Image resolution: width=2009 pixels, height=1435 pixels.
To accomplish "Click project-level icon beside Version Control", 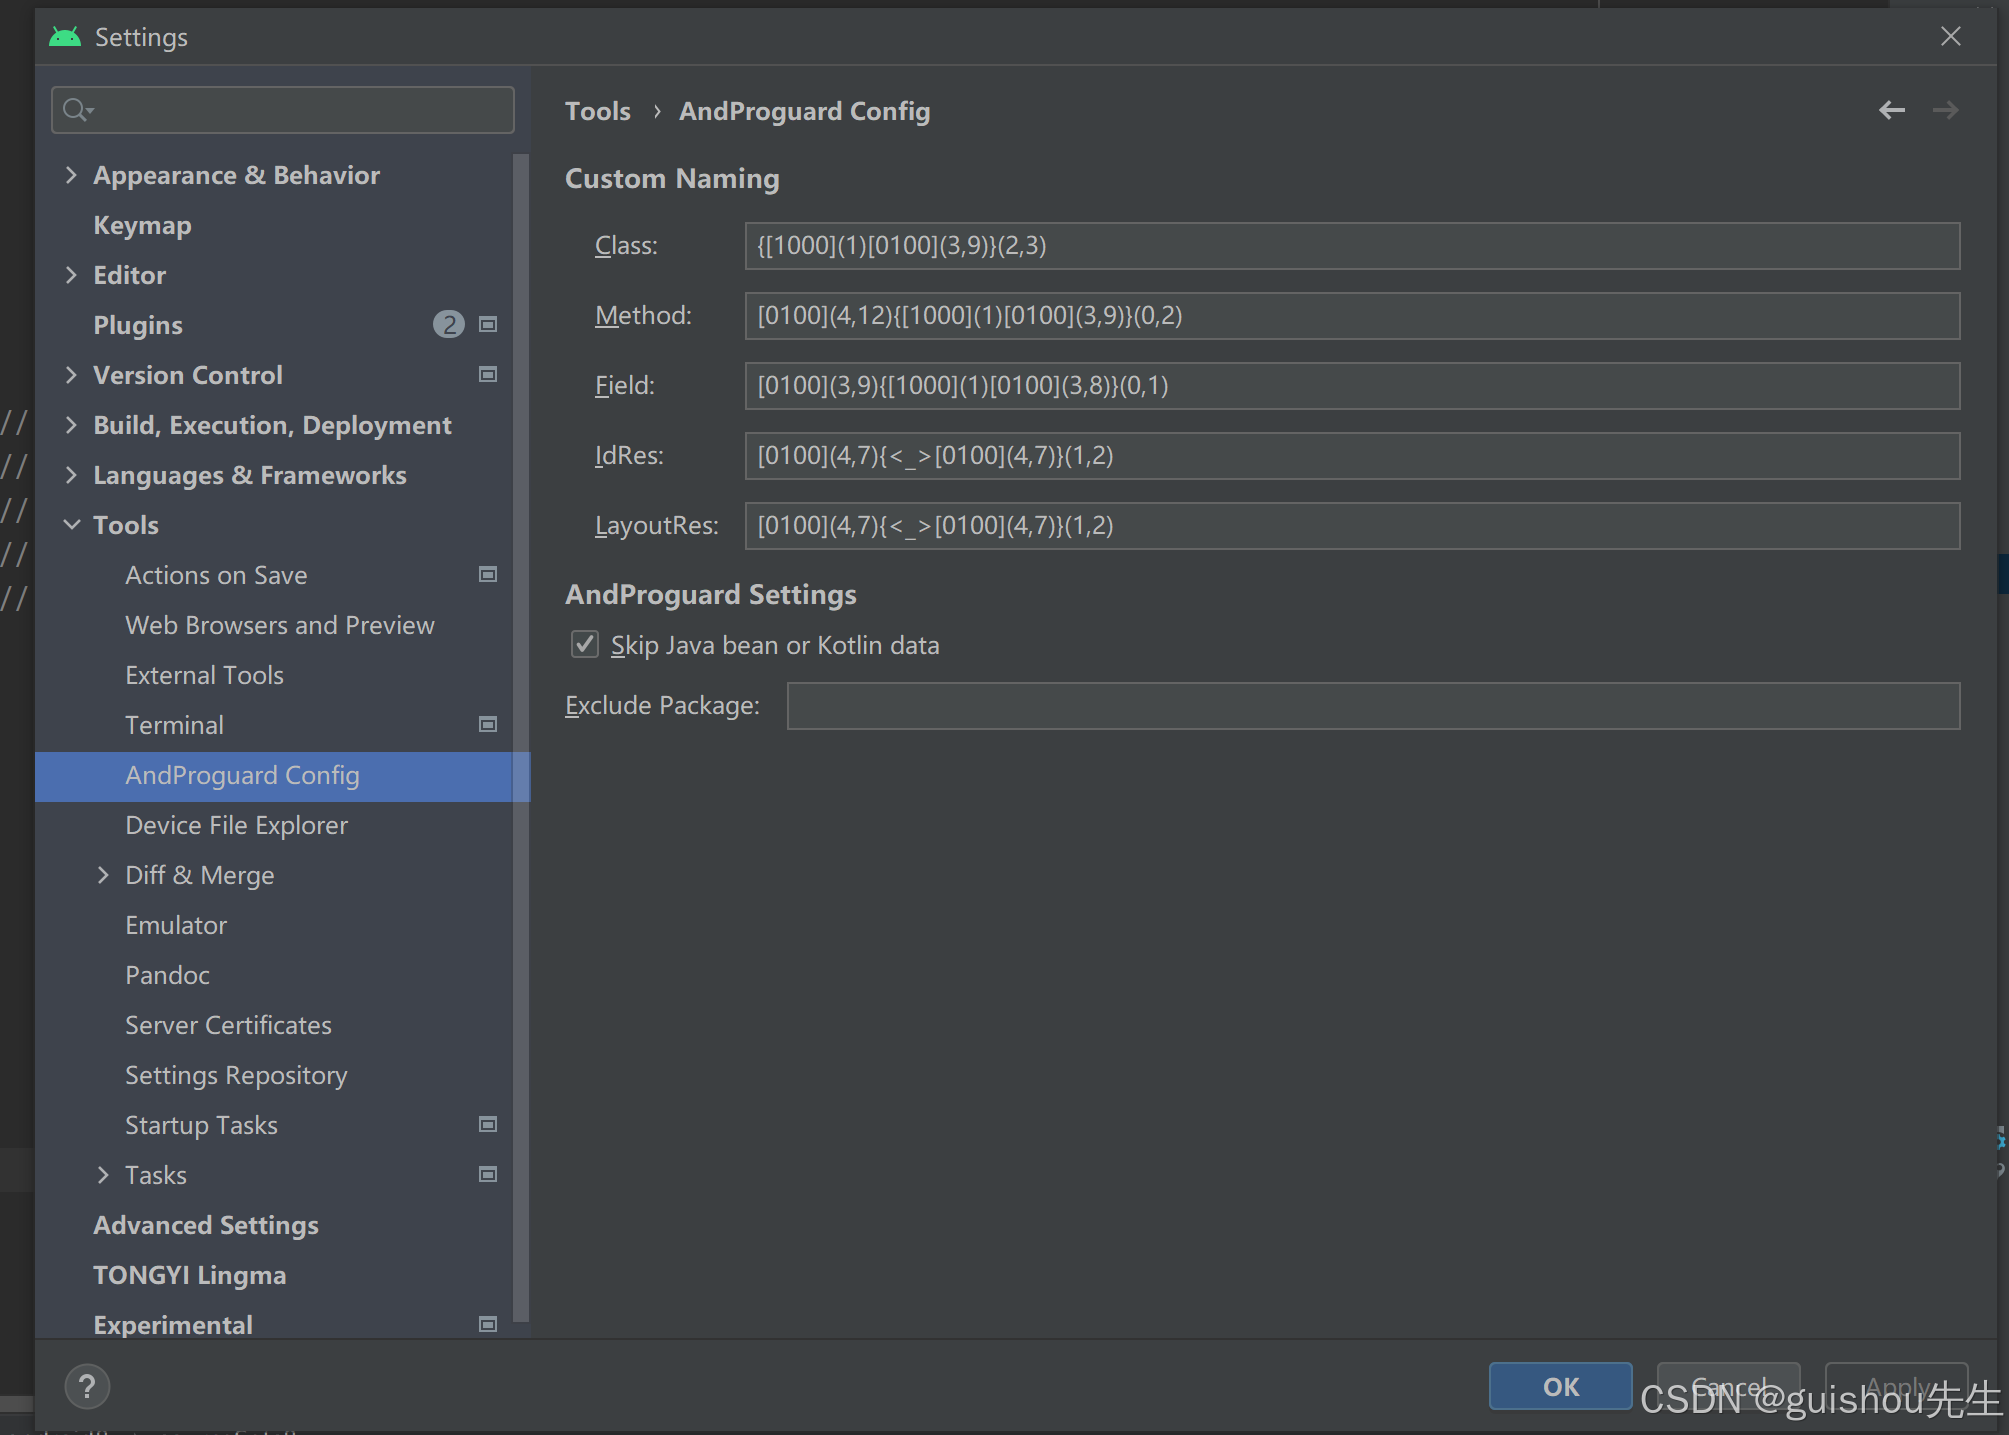I will (x=488, y=374).
